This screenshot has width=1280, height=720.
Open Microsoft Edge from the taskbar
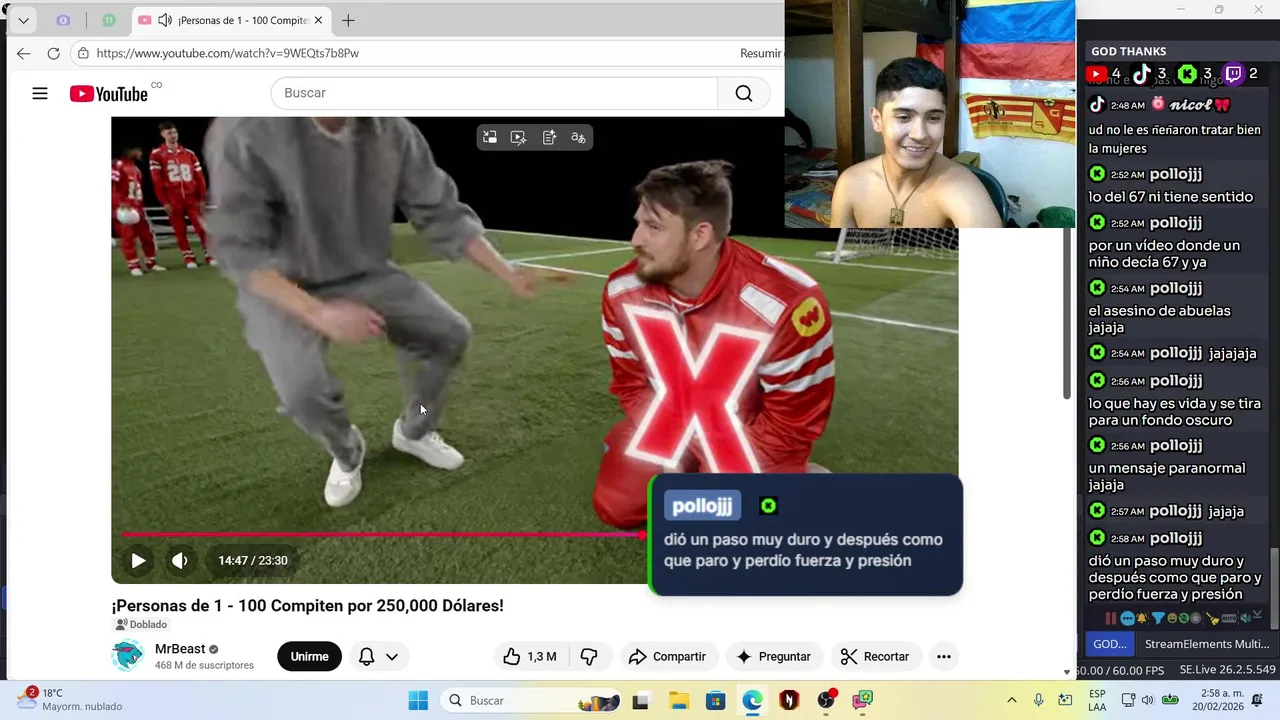tap(752, 700)
